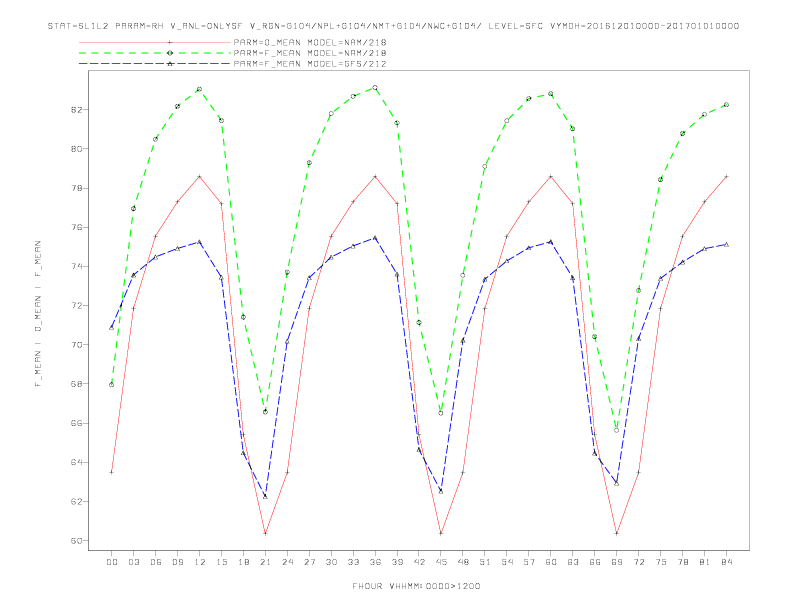792x612 pixels.
Task: Click y-axis tick value 60
Action: coord(76,541)
